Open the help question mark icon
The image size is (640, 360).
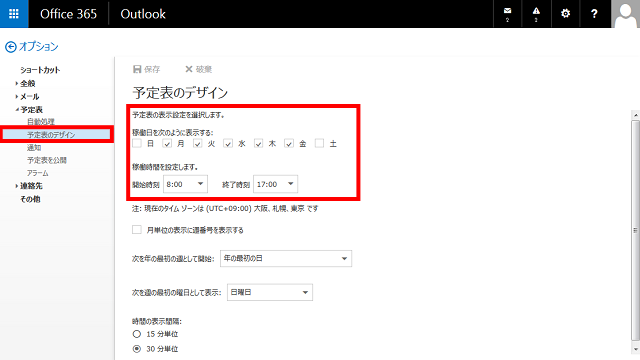click(594, 13)
